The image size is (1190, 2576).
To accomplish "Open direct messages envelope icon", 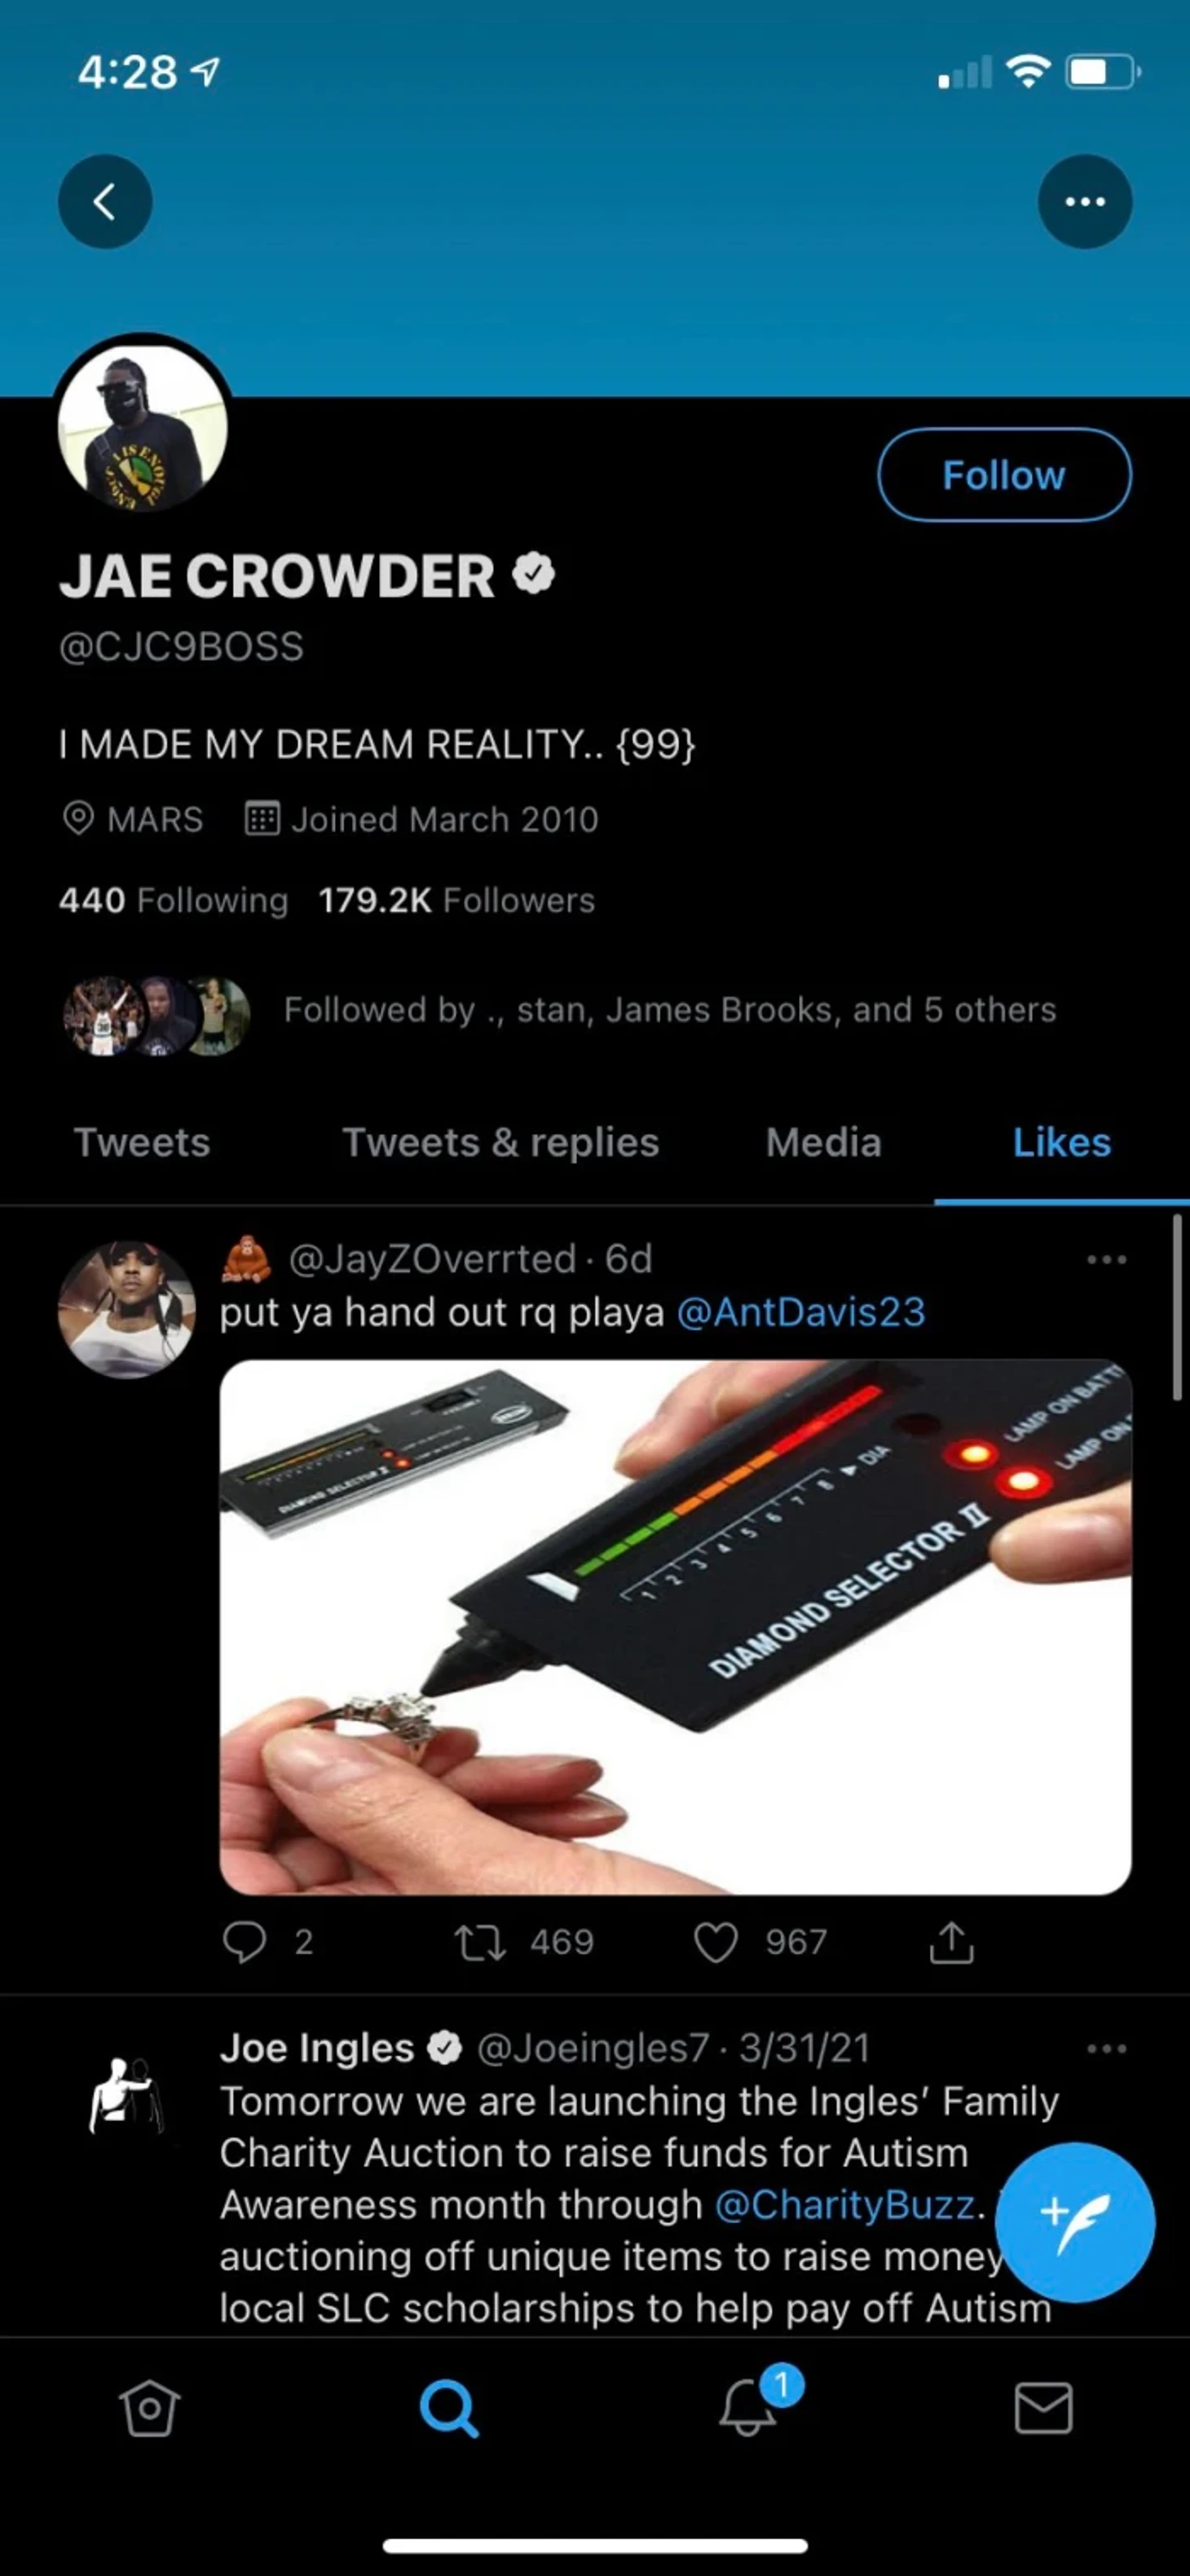I will 1043,2408.
